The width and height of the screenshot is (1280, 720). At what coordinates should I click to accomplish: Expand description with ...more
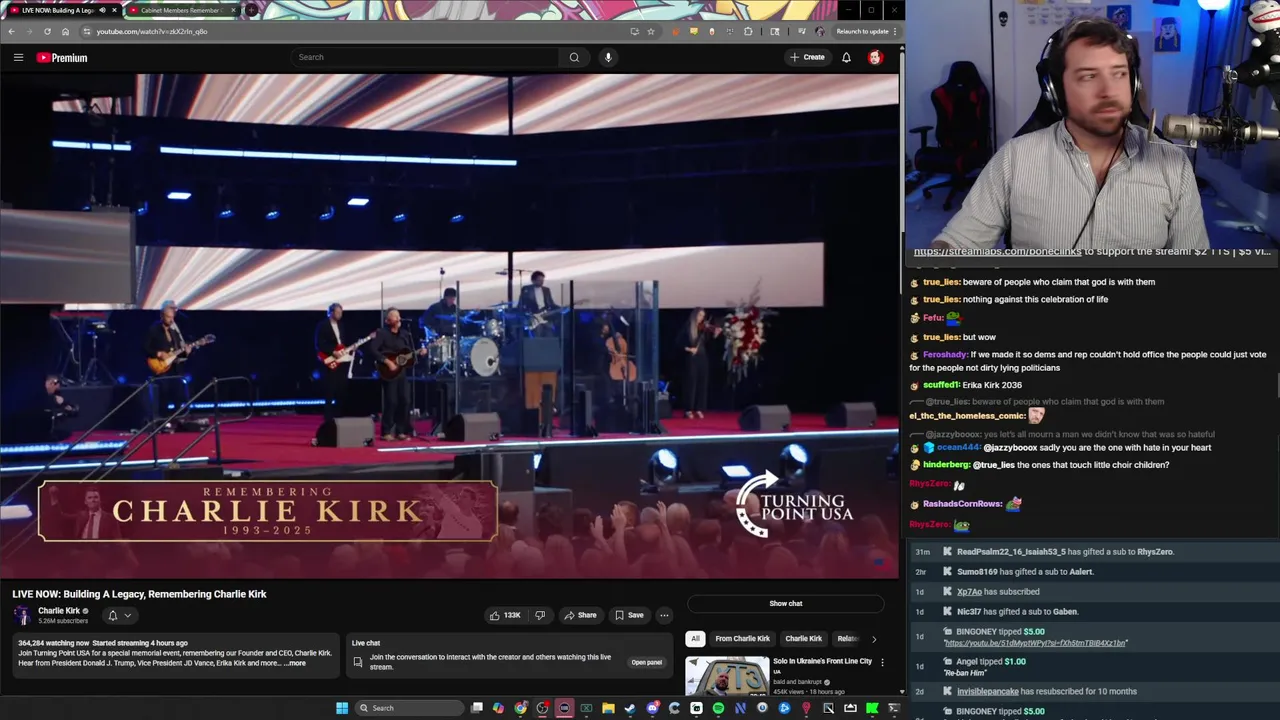[x=296, y=663]
